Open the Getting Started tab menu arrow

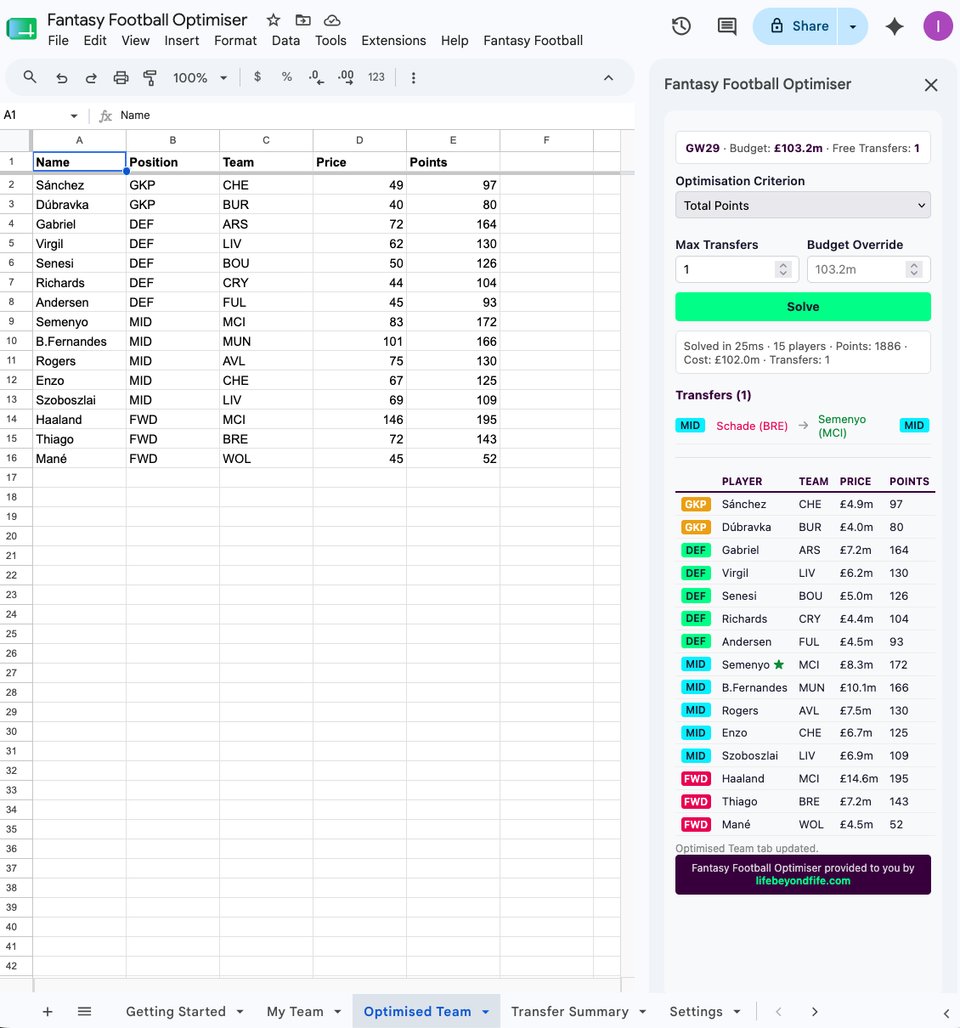[240, 1012]
